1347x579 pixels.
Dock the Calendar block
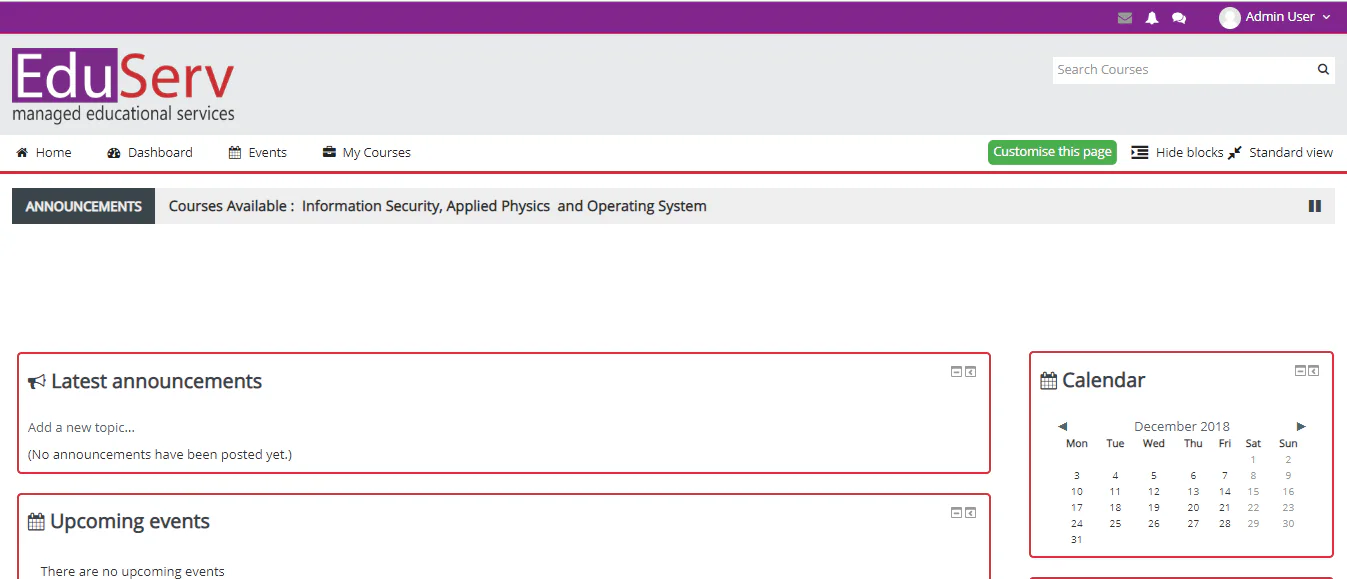[x=1313, y=371]
